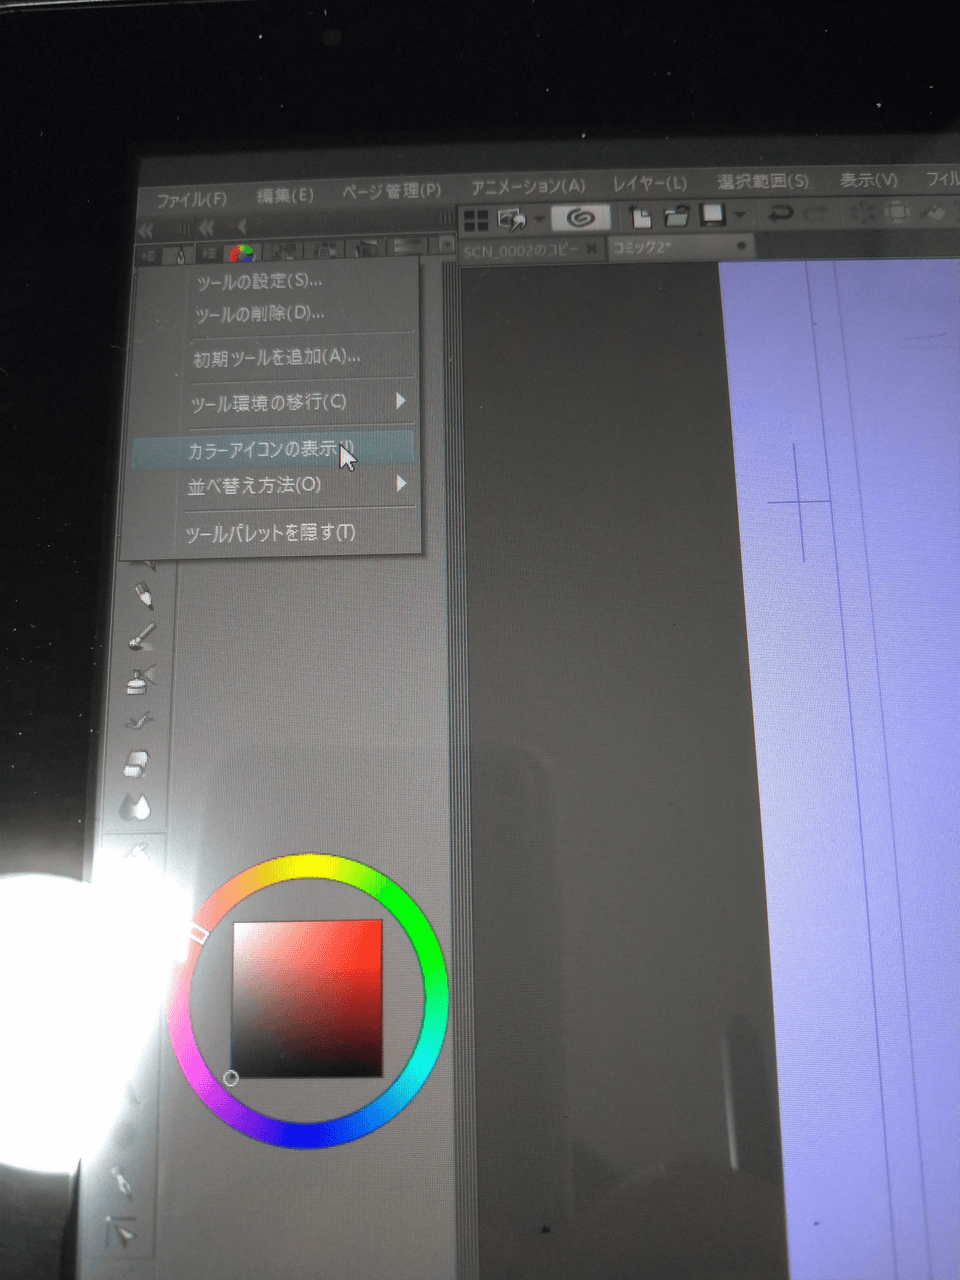Select the Blend droplet tool
The width and height of the screenshot is (960, 1280).
coord(134,806)
